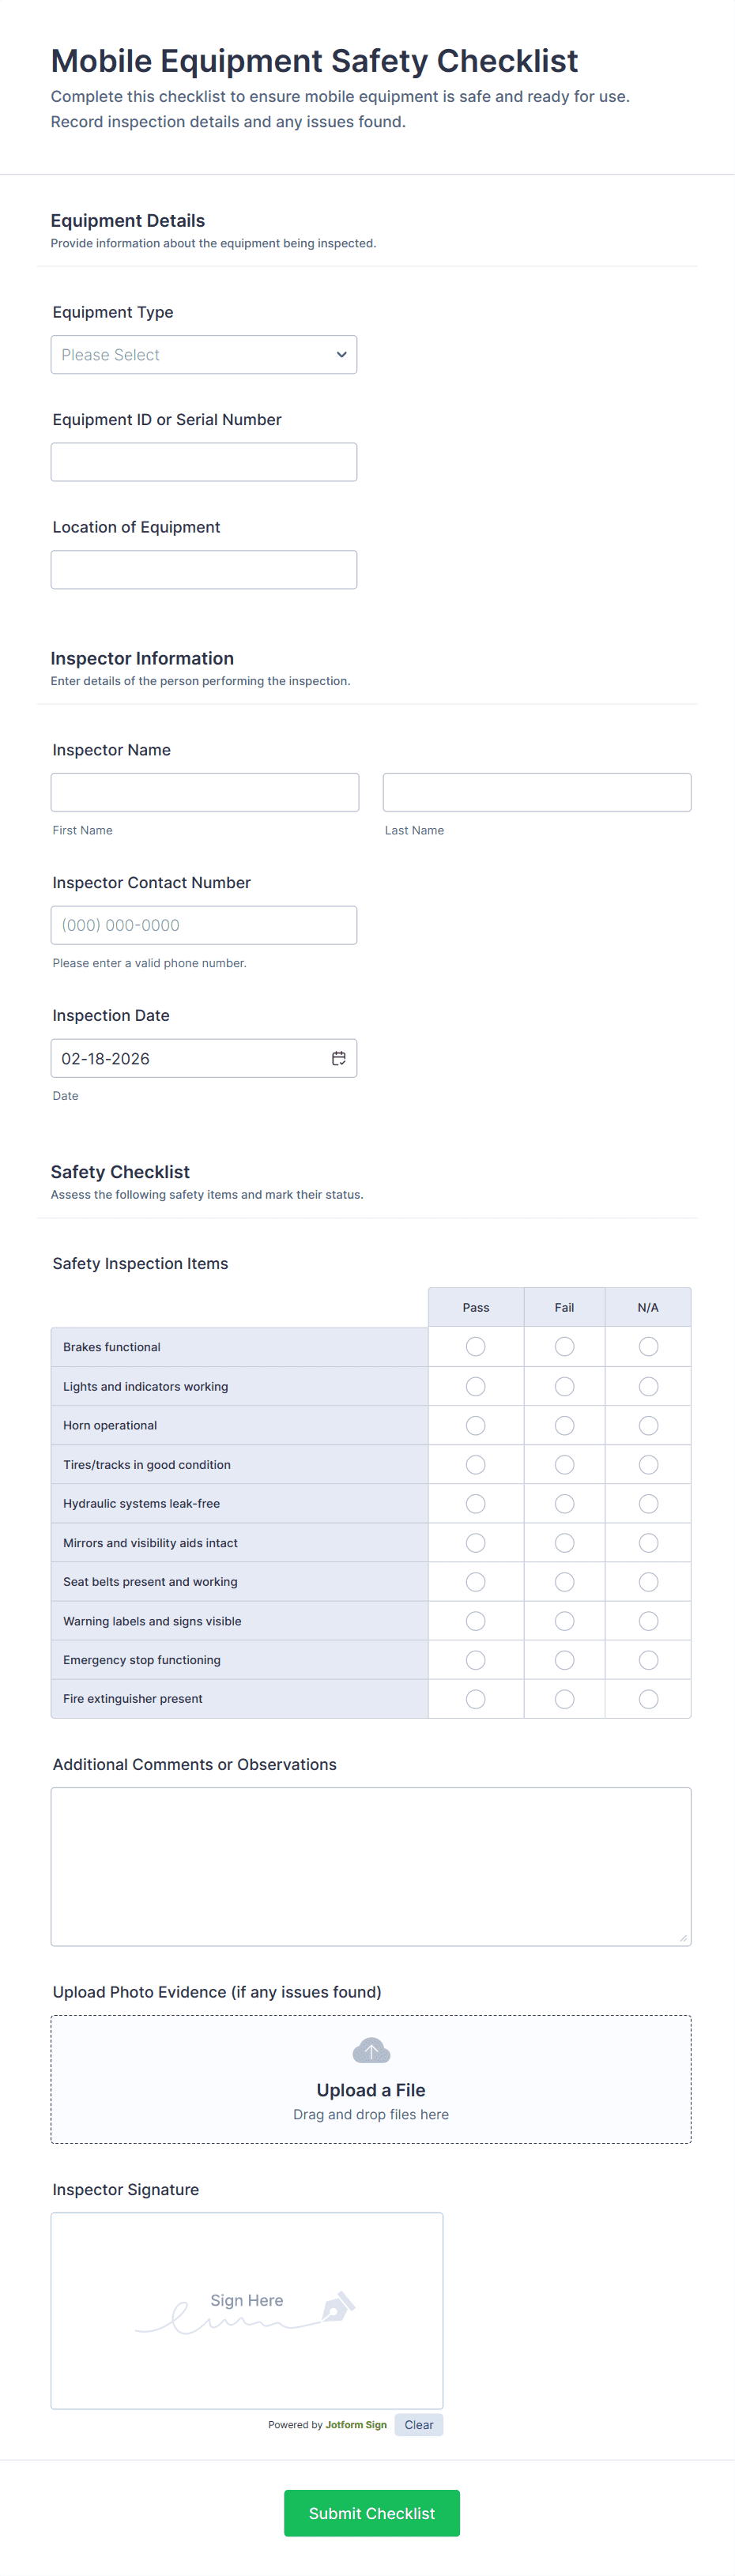Set Fire extinguisher present to N/A
Viewport: 735px width, 2576px height.
pos(648,1699)
